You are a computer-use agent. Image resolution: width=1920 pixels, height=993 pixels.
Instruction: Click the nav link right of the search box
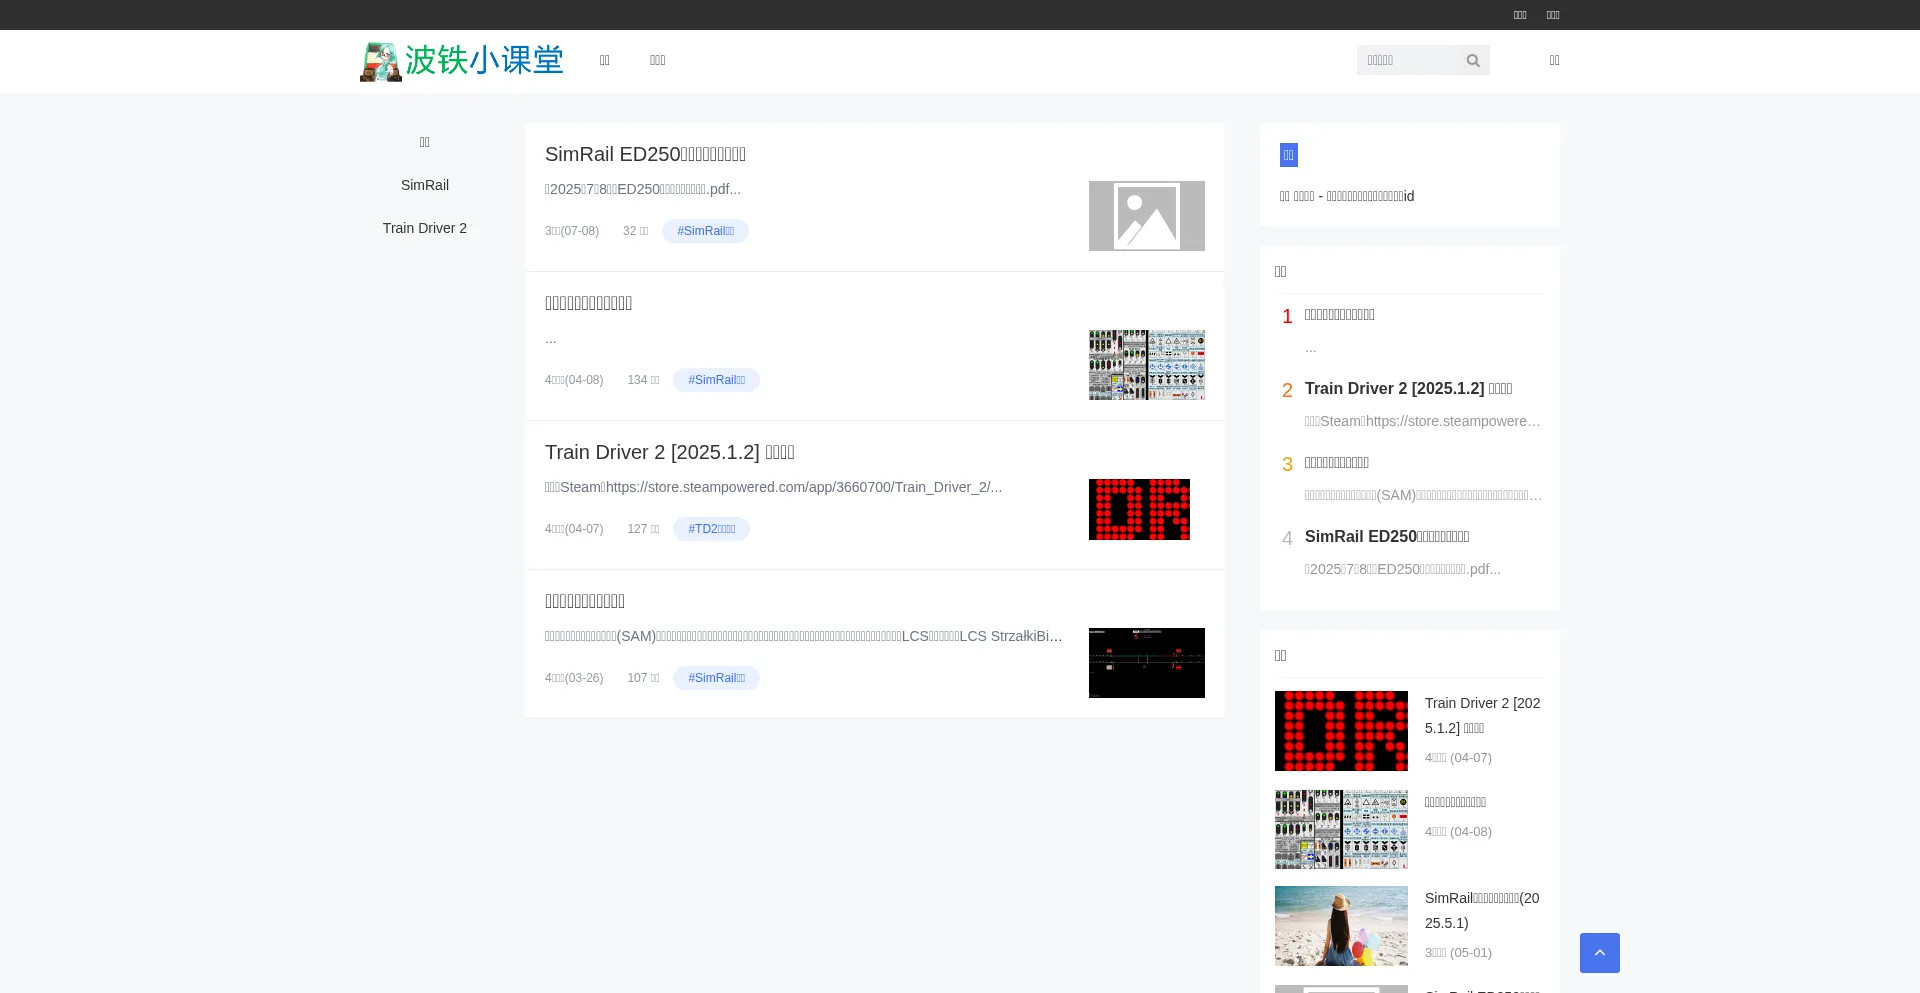[1554, 61]
